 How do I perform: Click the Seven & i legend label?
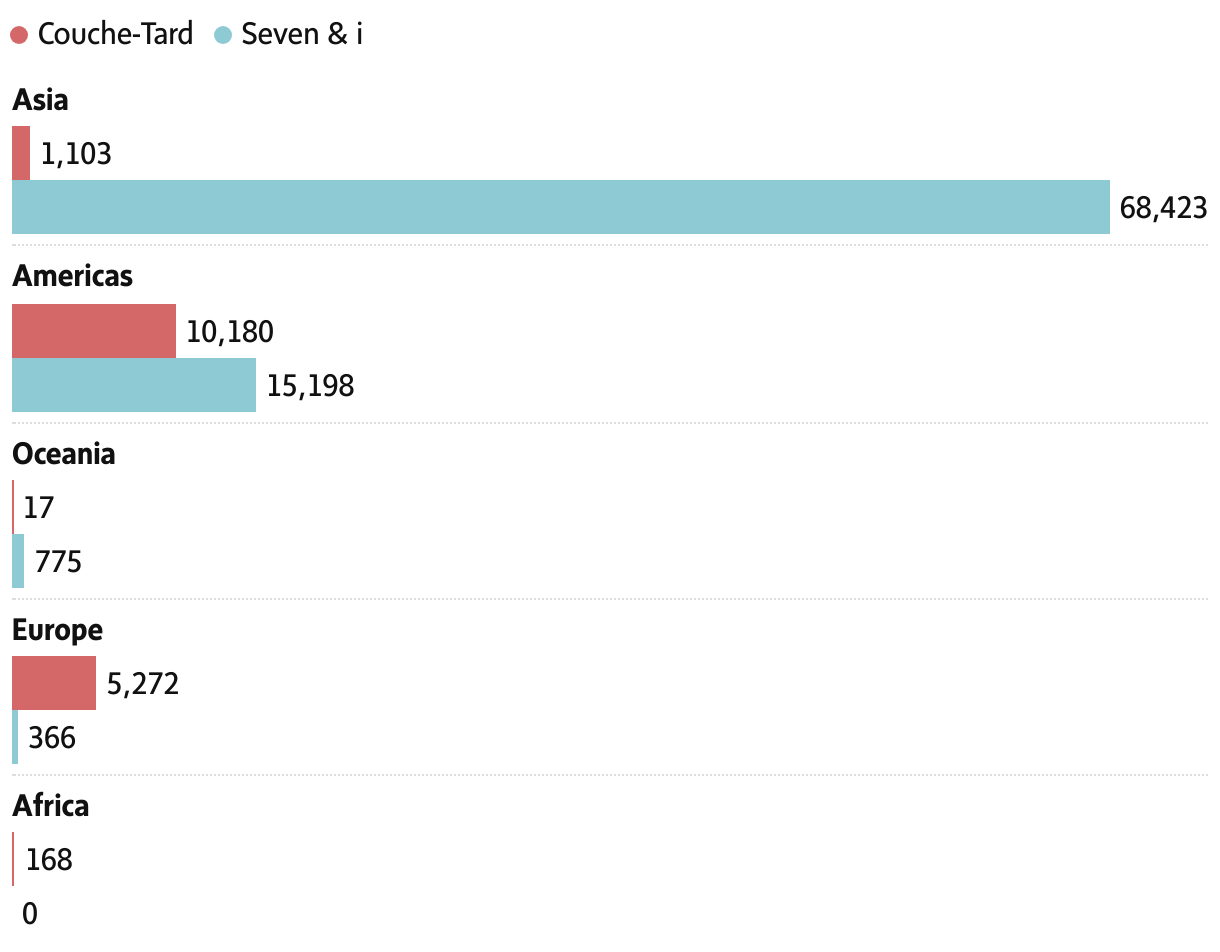[x=302, y=34]
